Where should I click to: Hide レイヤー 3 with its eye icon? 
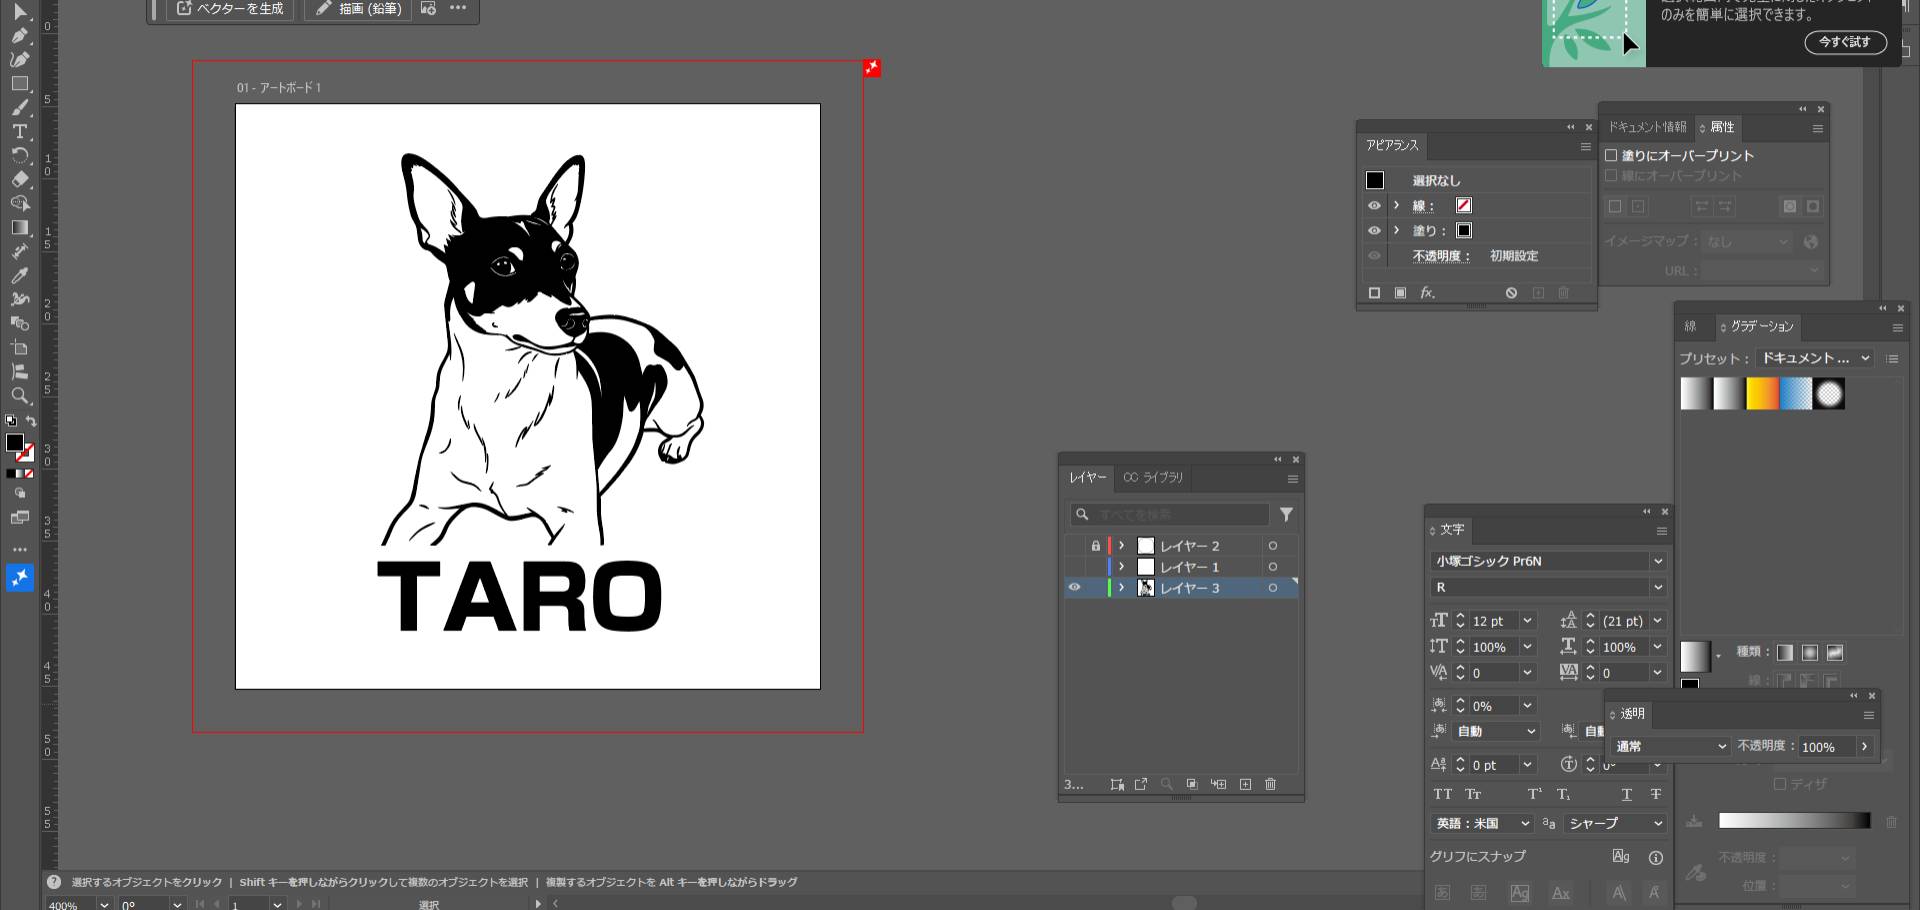point(1075,588)
